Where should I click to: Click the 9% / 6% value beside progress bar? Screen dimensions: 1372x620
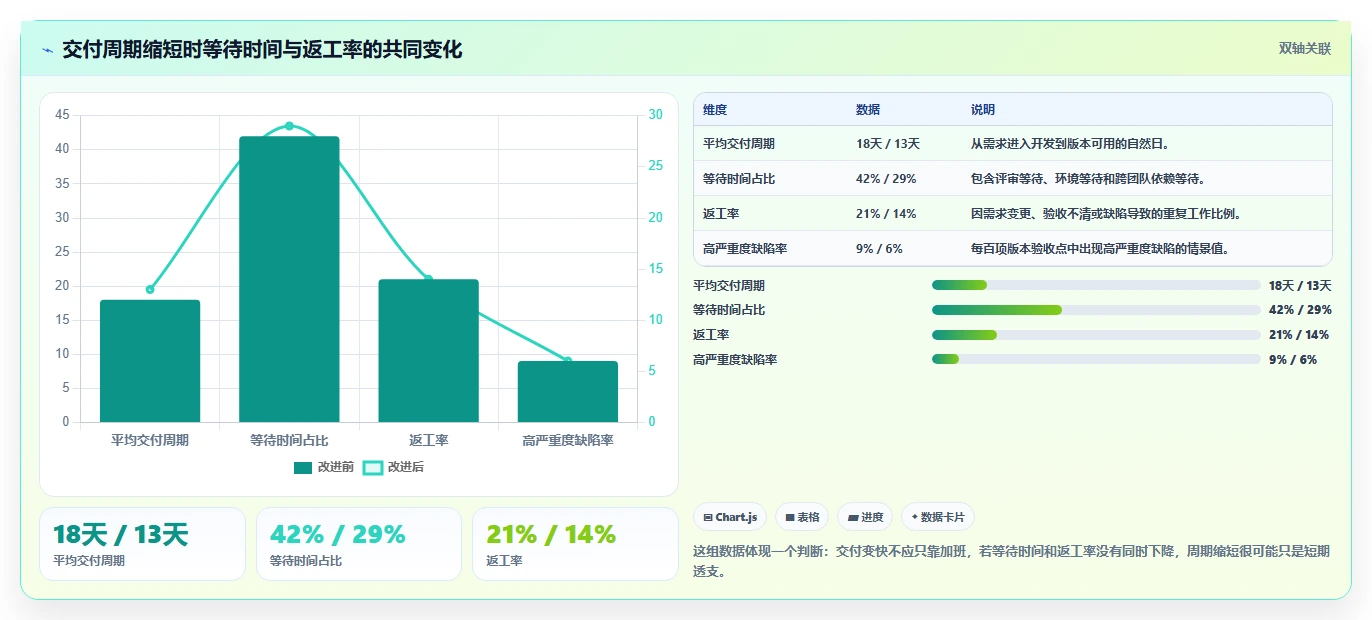coord(1293,359)
